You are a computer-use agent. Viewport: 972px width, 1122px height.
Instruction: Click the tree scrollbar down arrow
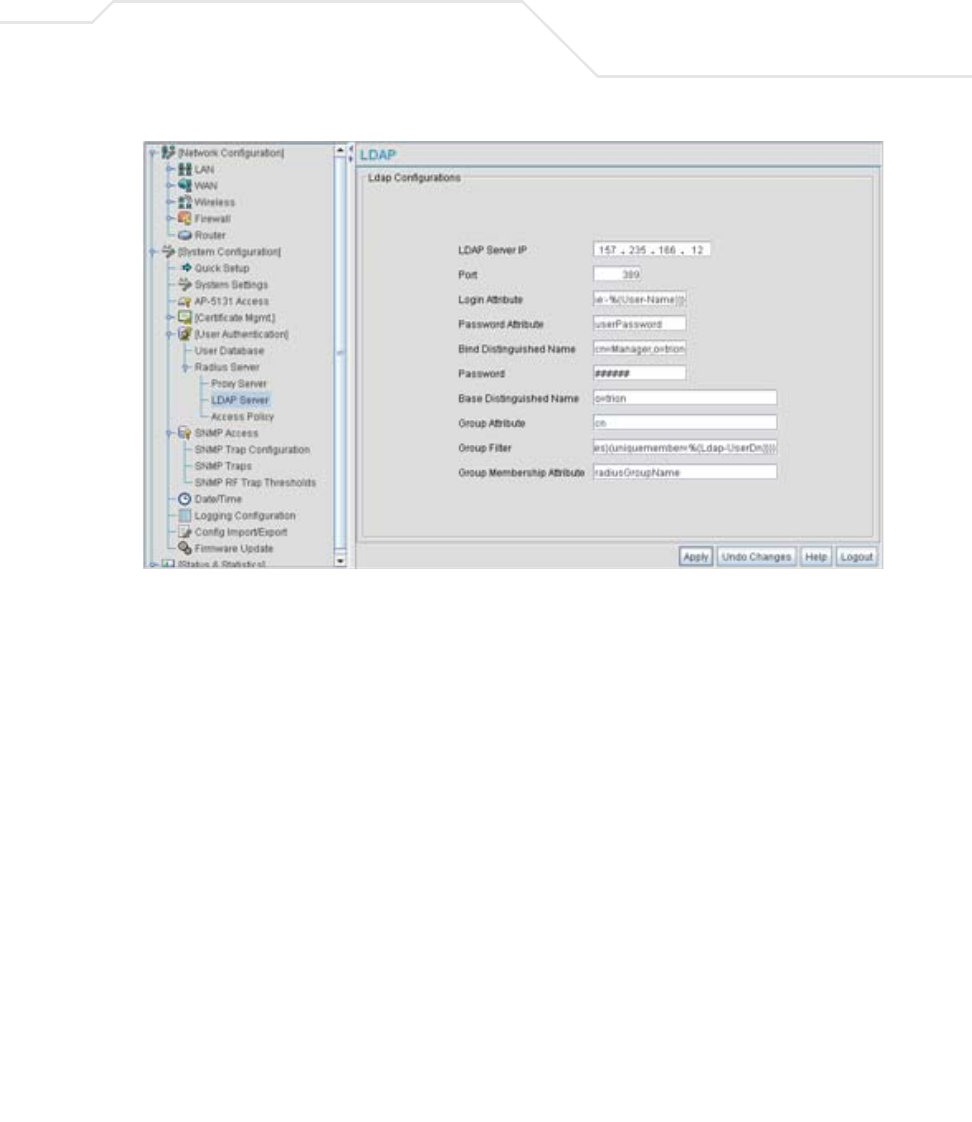pyautogui.click(x=340, y=561)
